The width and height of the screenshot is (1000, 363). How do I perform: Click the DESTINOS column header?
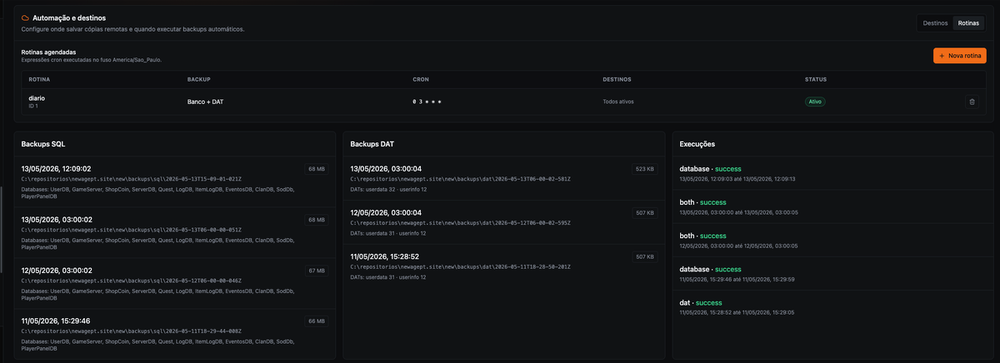coord(617,80)
